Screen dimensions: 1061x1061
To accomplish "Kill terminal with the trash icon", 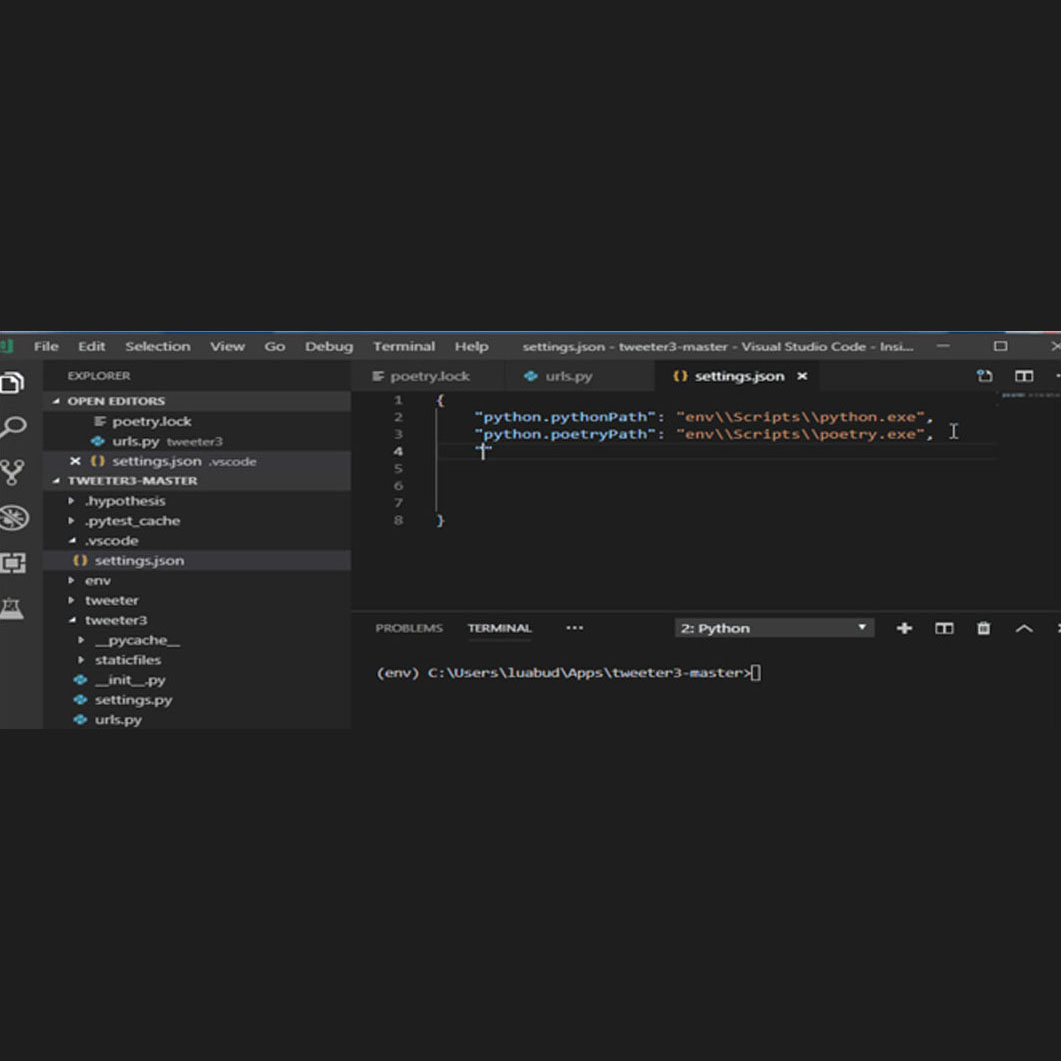I will [984, 628].
